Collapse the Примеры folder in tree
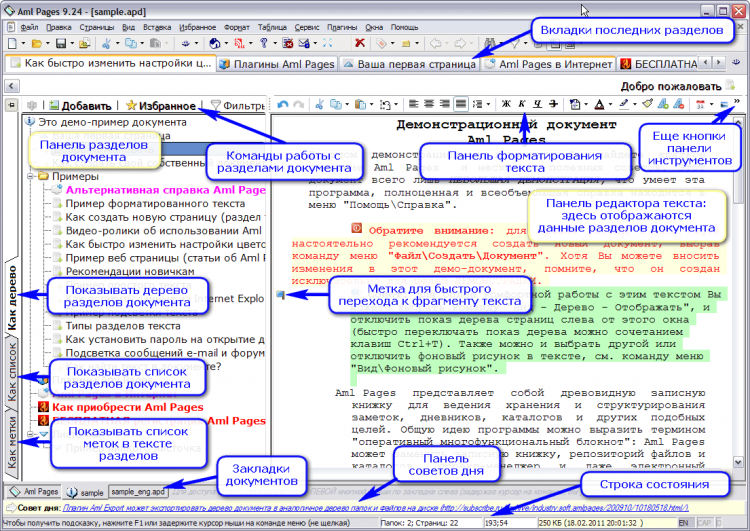Viewport: 750px width, 531px height. [x=31, y=175]
